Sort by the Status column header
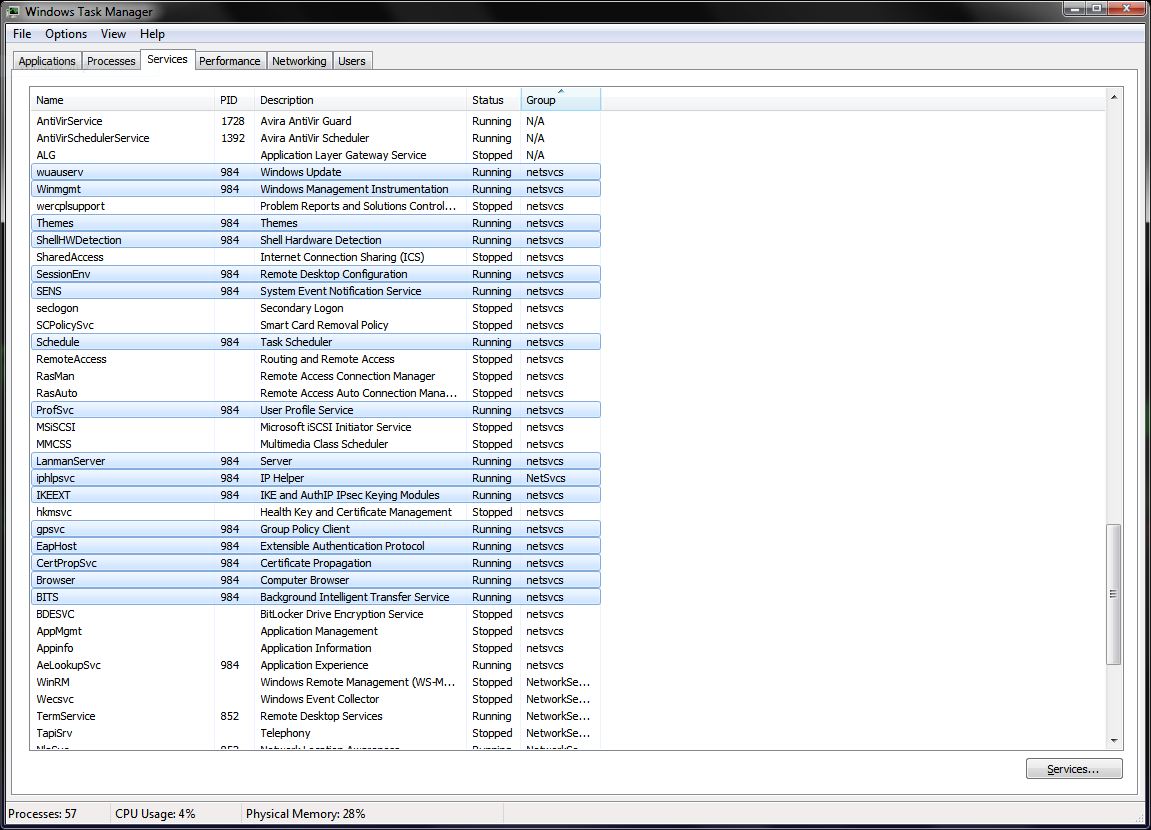This screenshot has width=1151, height=830. click(x=493, y=100)
